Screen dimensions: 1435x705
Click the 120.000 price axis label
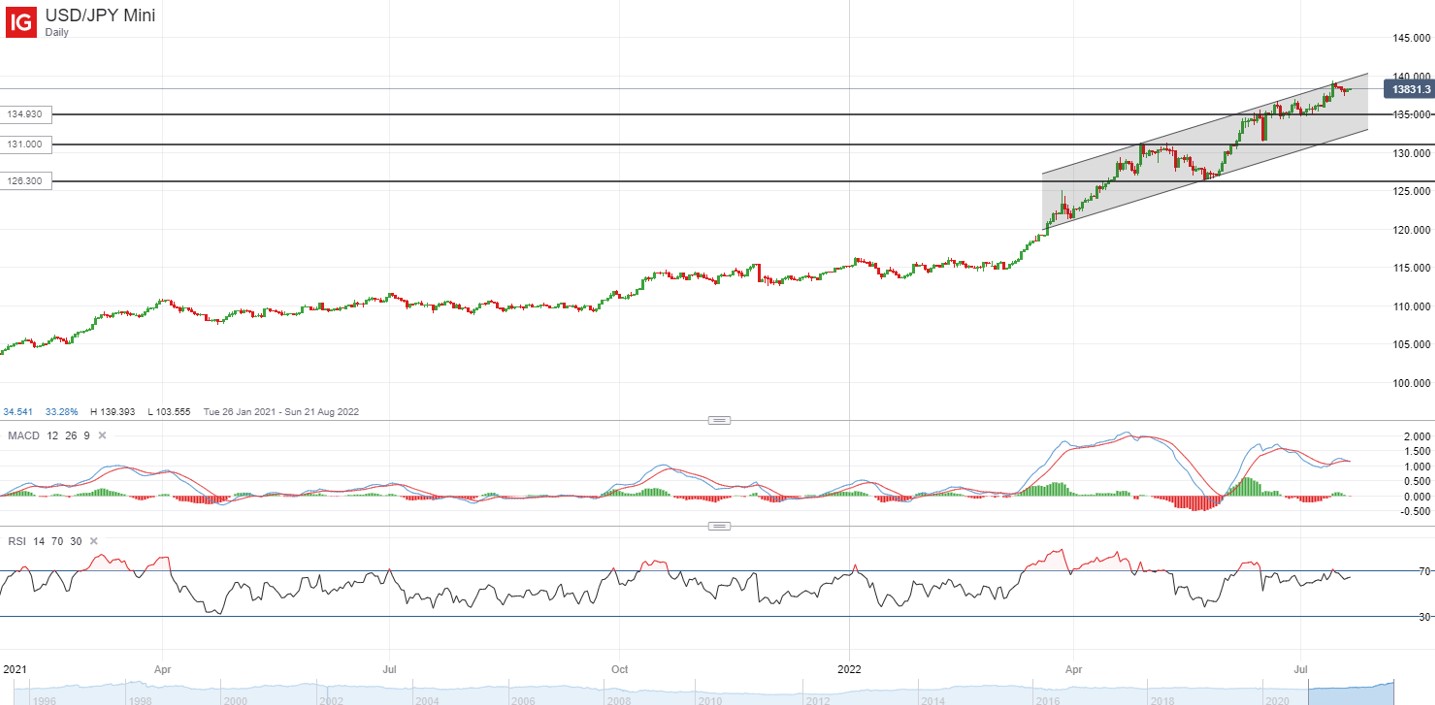(x=1411, y=230)
